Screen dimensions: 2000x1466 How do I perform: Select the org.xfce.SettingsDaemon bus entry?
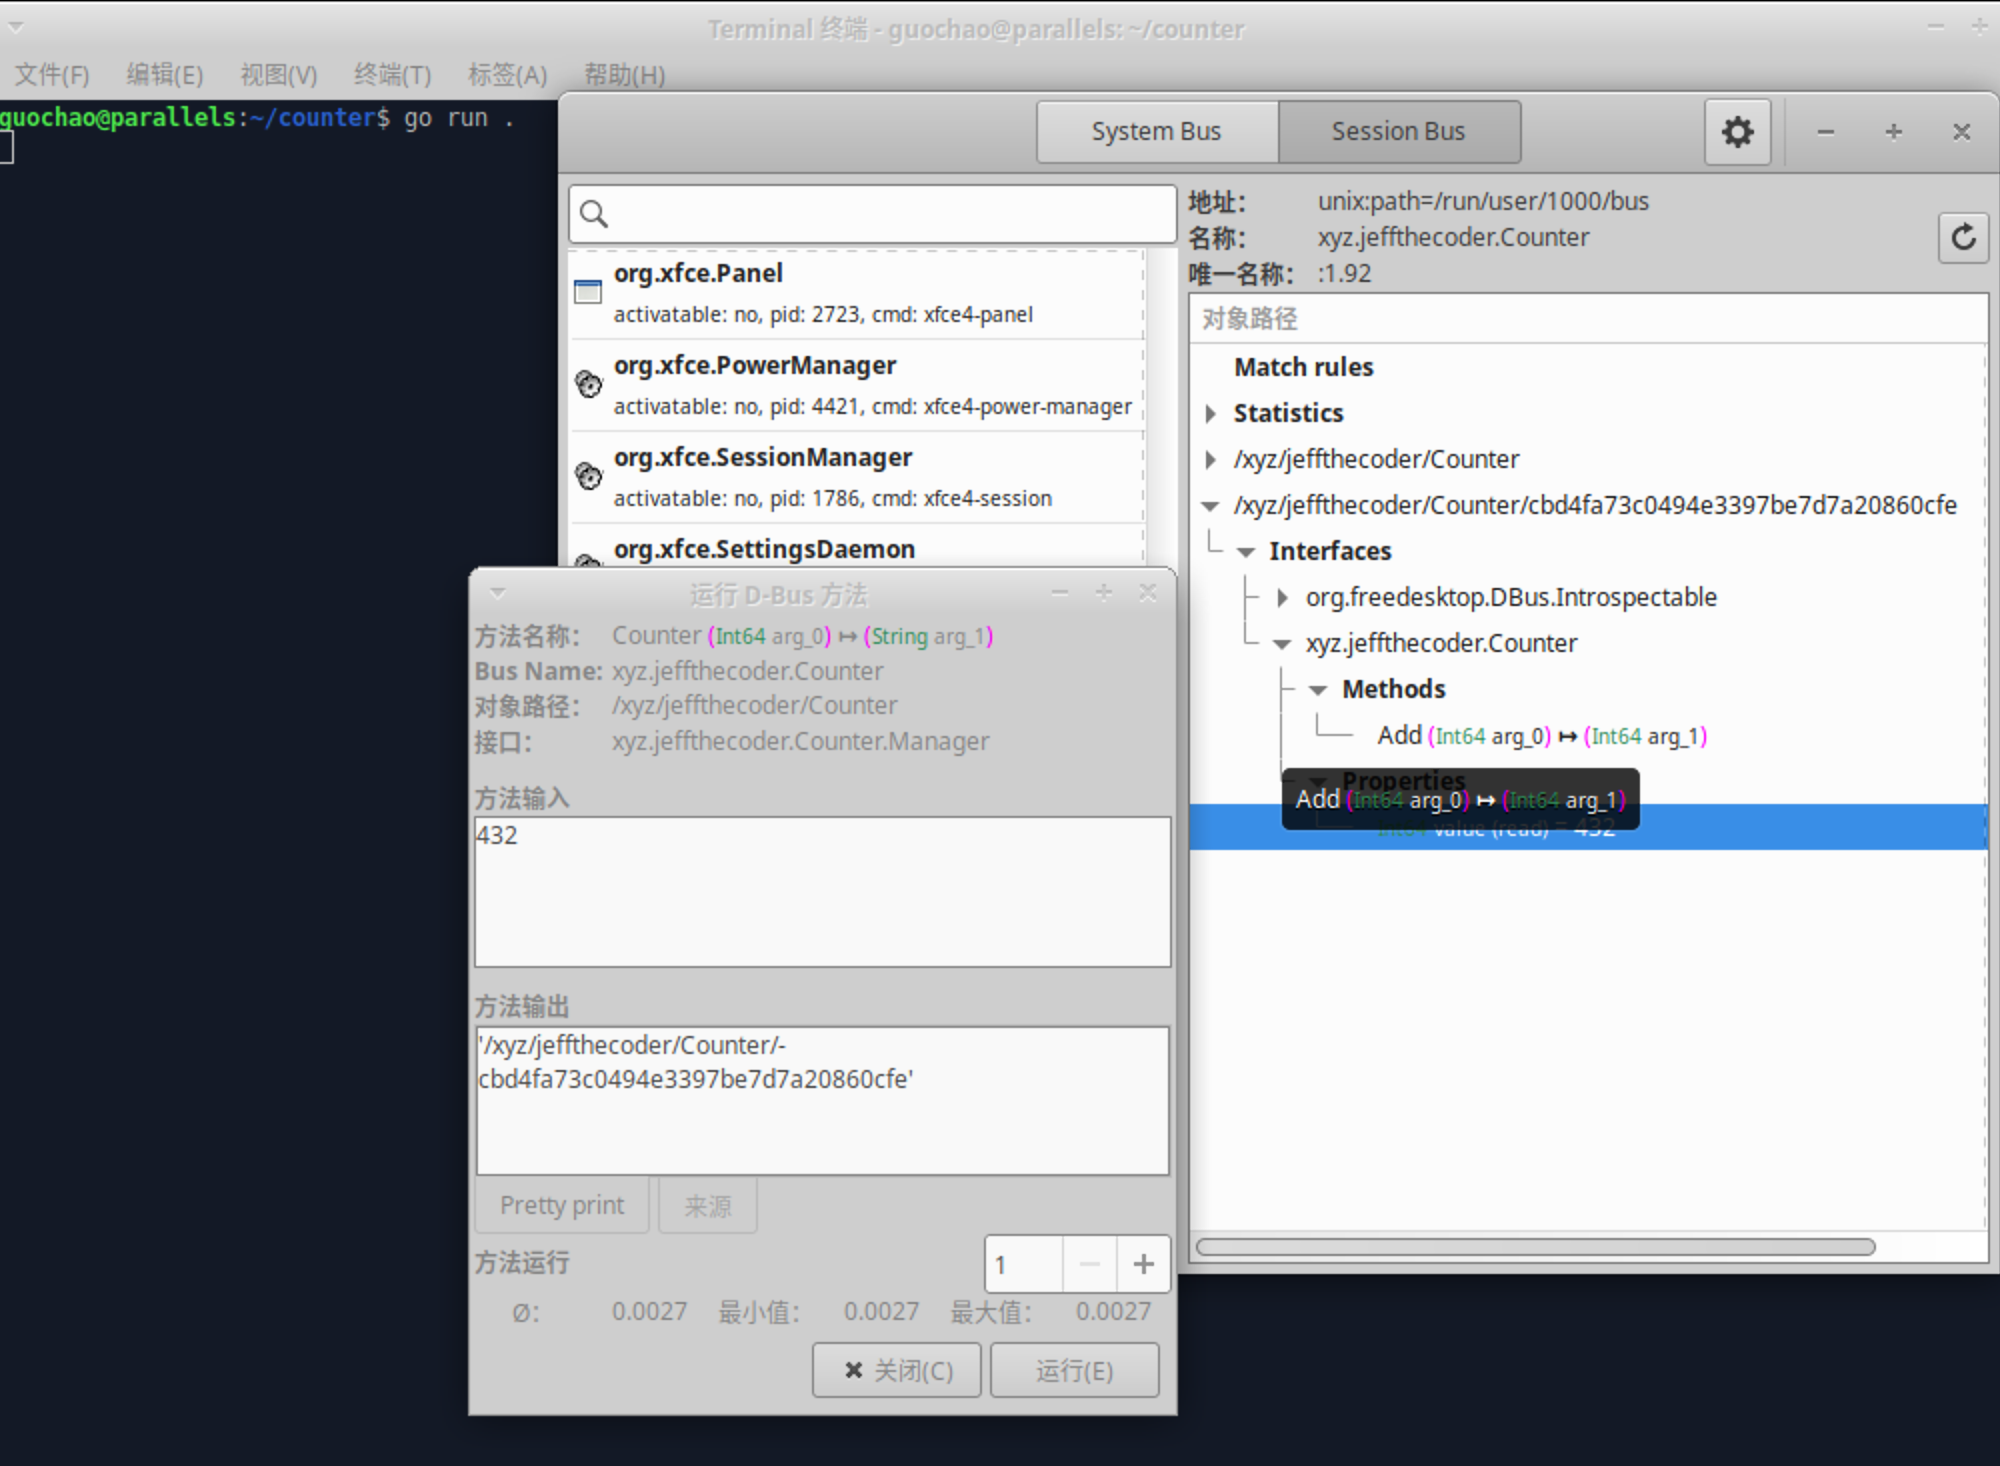click(857, 546)
